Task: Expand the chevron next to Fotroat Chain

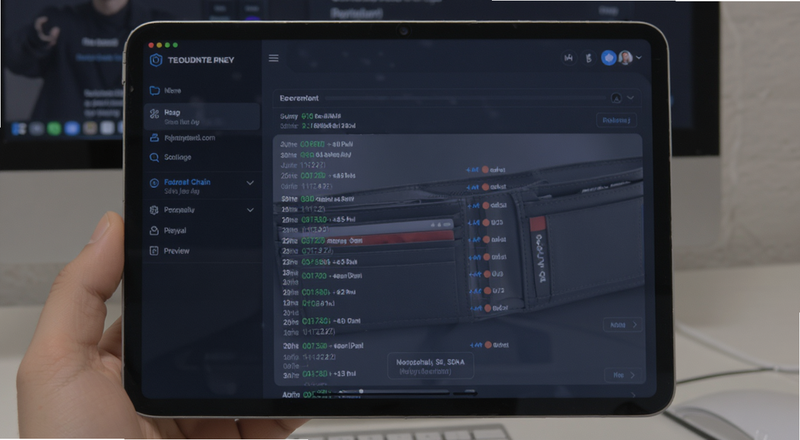Action: click(250, 183)
